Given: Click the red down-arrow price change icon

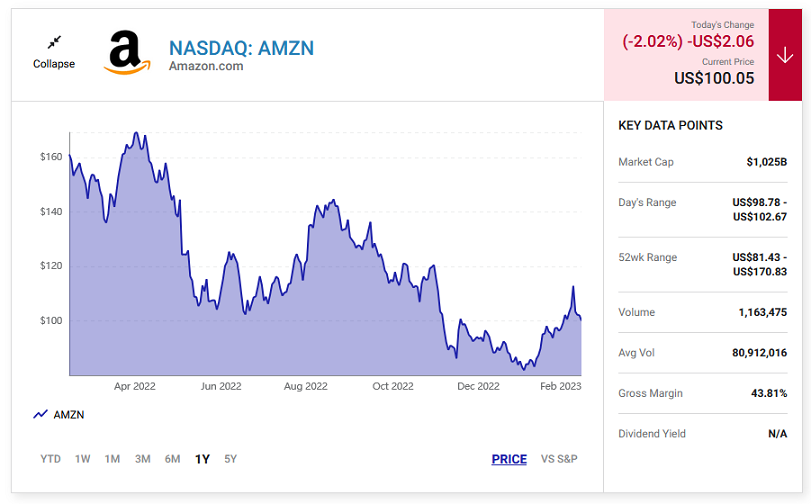Looking at the screenshot, I should point(784,56).
